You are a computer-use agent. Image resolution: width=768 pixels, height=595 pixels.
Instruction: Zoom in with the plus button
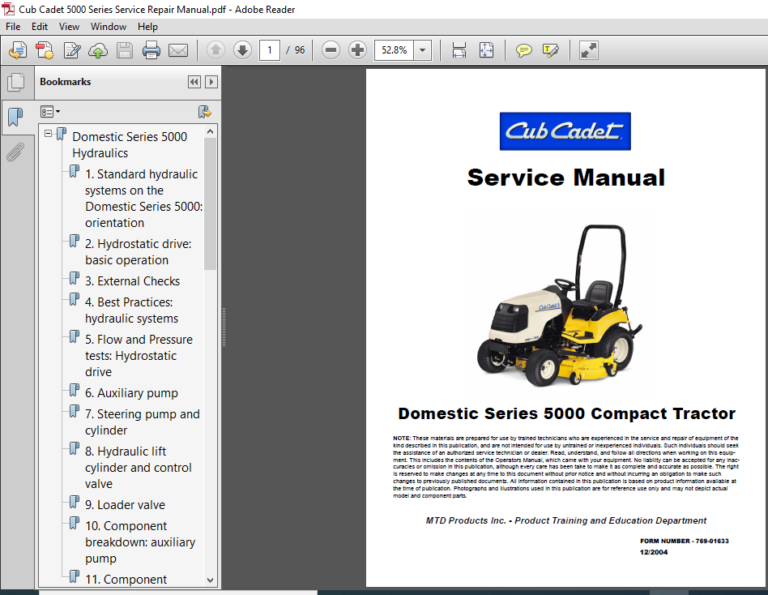(x=358, y=50)
